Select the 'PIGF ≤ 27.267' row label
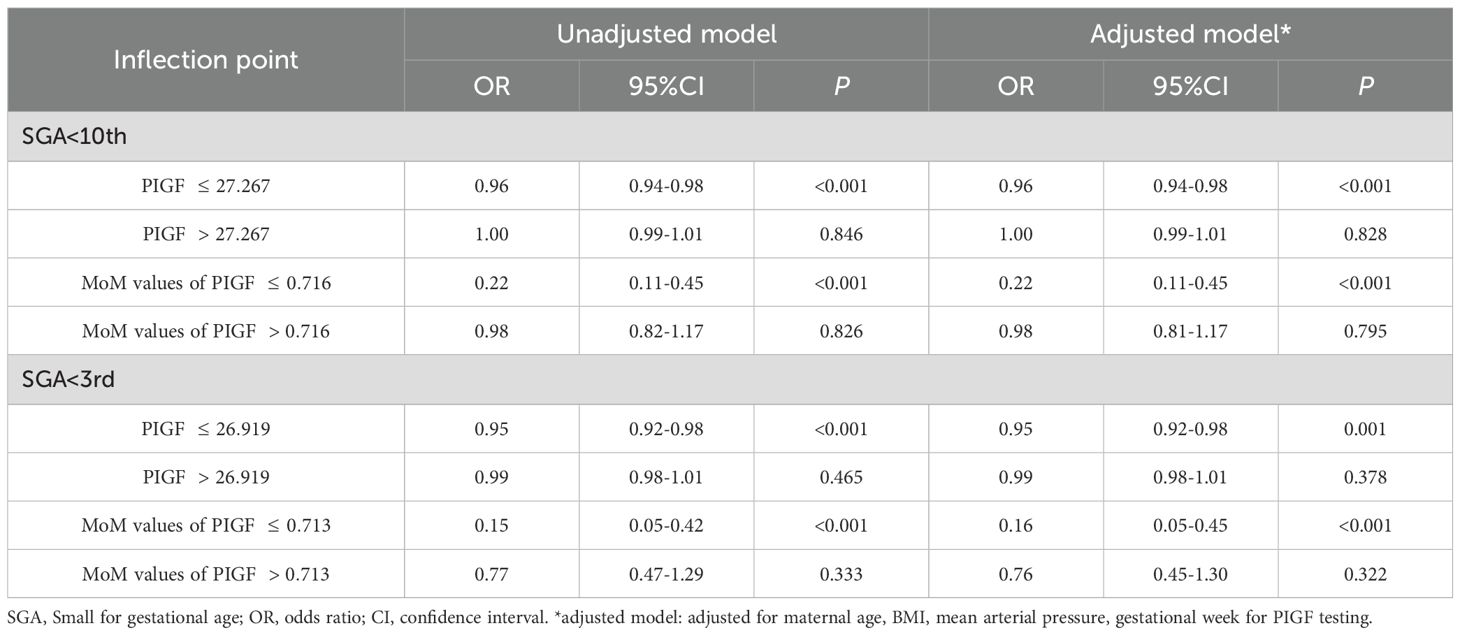Image resolution: width=1460 pixels, height=635 pixels. (x=206, y=186)
